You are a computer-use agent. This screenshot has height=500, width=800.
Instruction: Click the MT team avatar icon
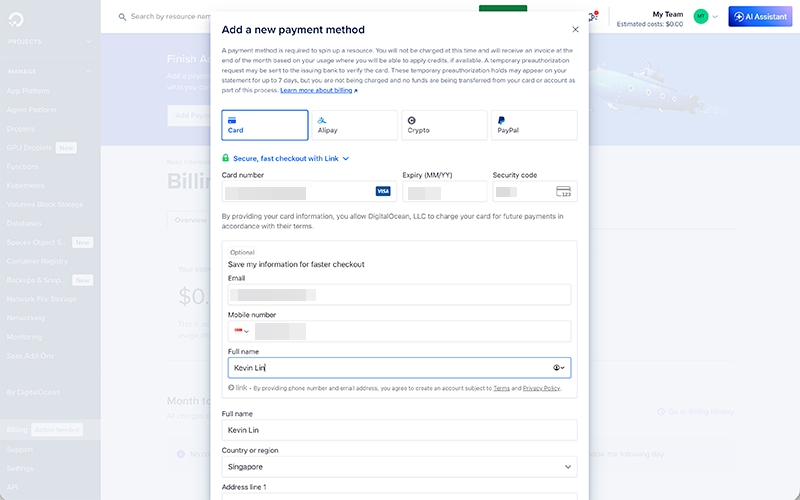(701, 17)
